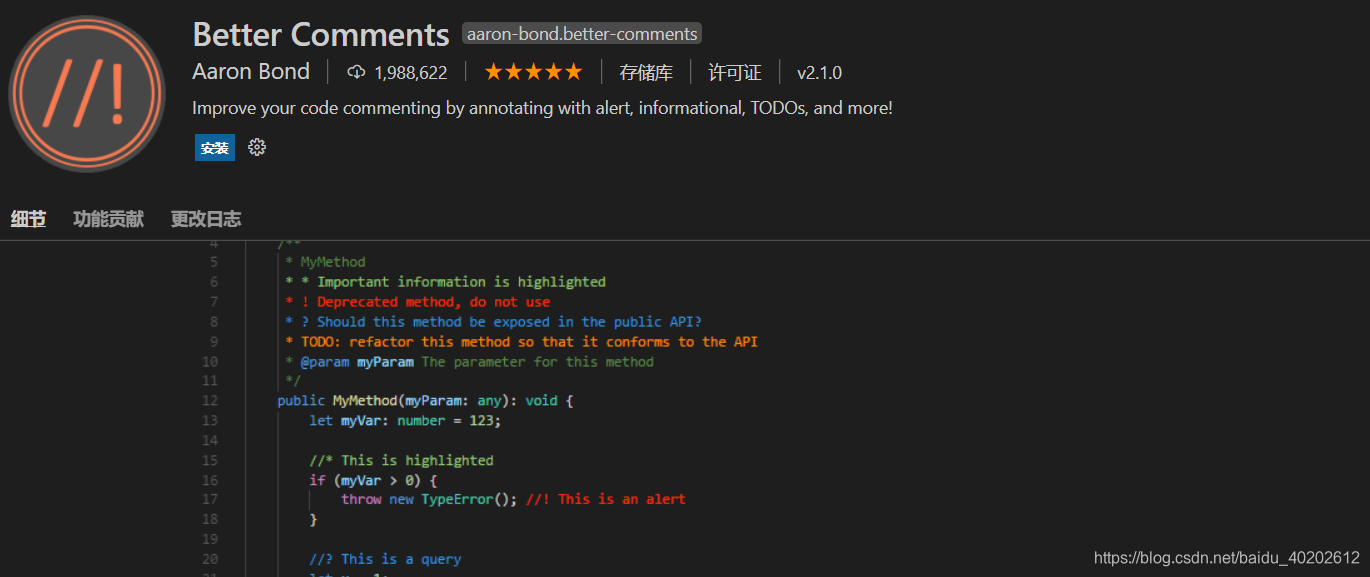Click the '//* This is highlighted' comment
Viewport: 1370px width, 577px height.
401,461
